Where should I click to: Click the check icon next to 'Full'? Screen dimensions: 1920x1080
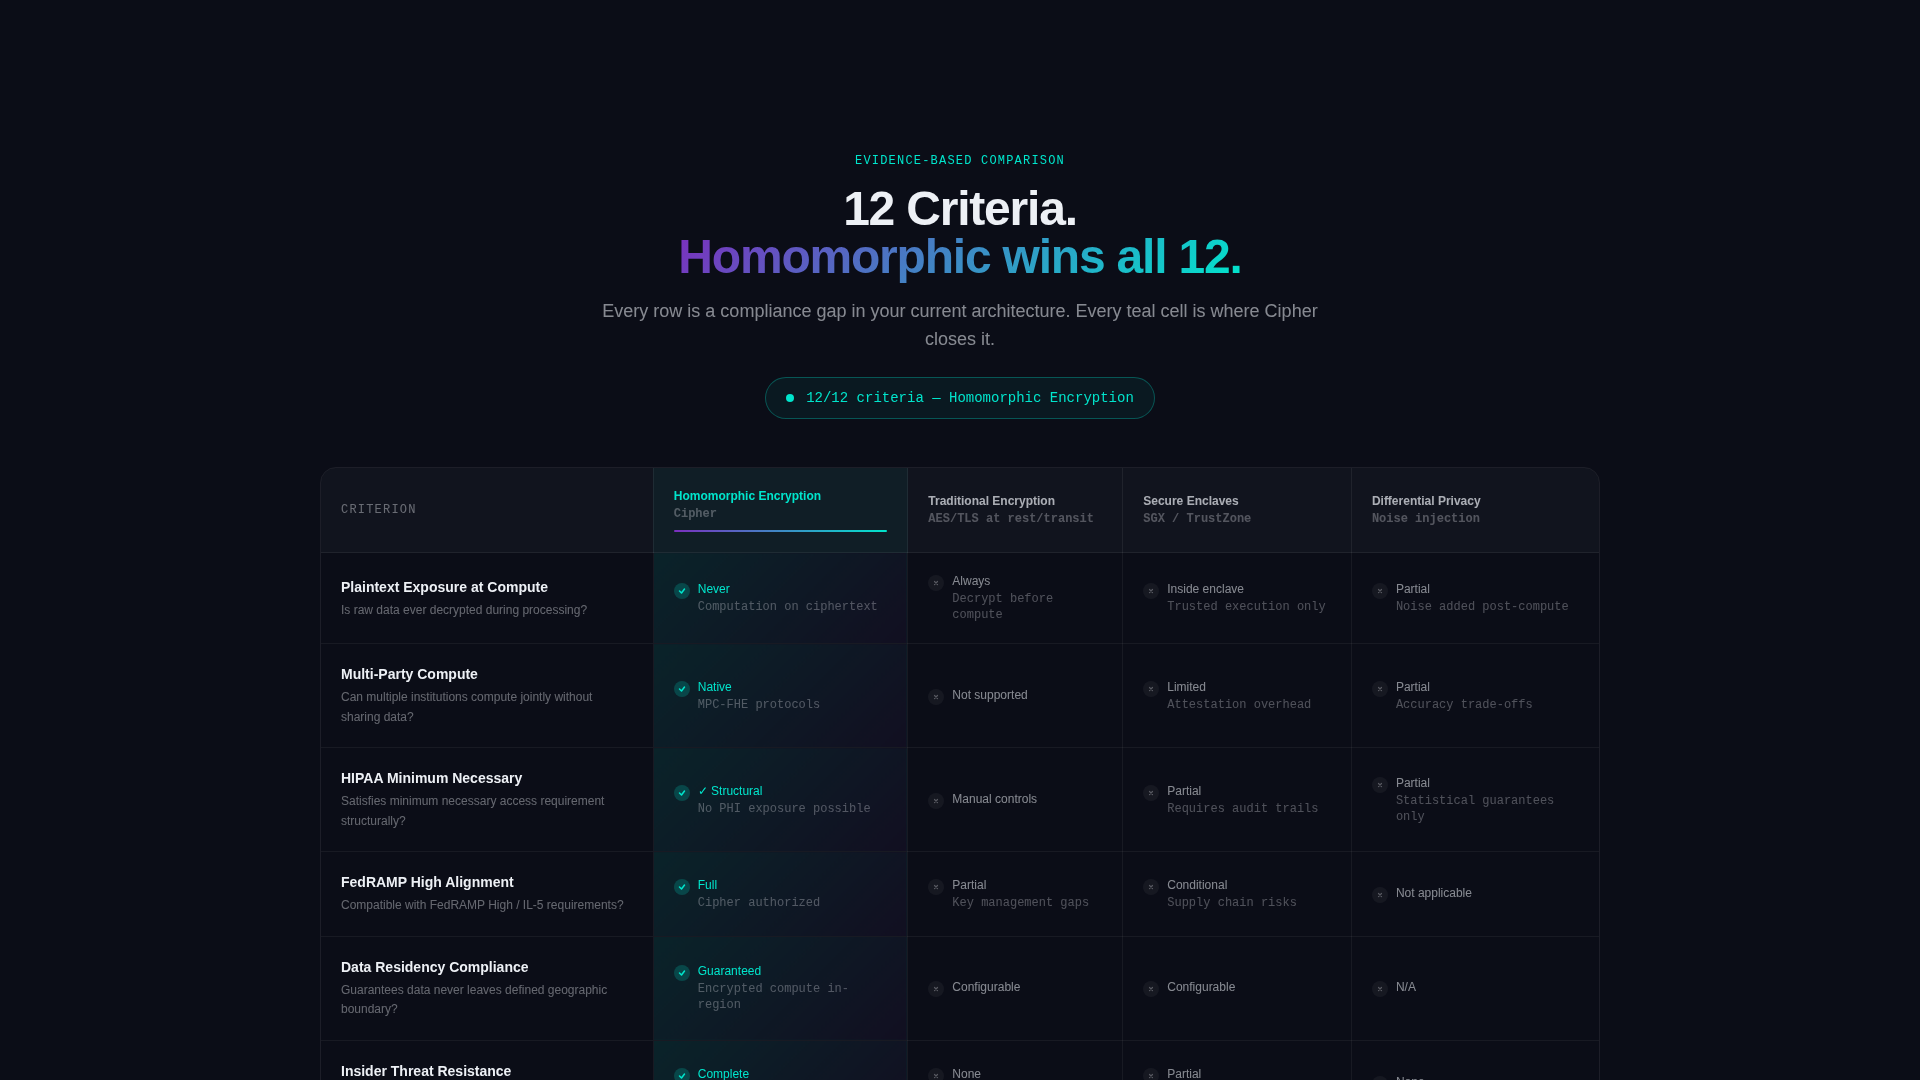point(682,887)
